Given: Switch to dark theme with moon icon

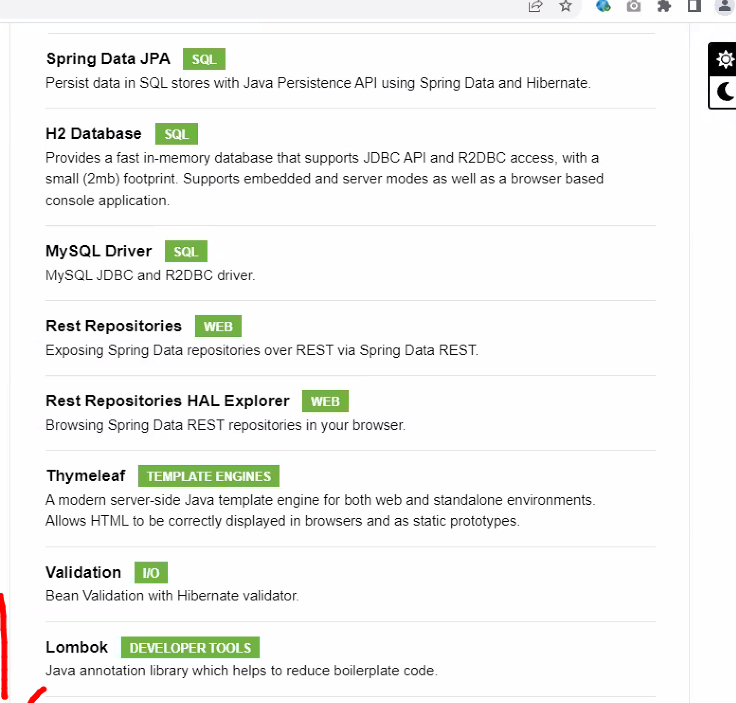Looking at the screenshot, I should 724,92.
